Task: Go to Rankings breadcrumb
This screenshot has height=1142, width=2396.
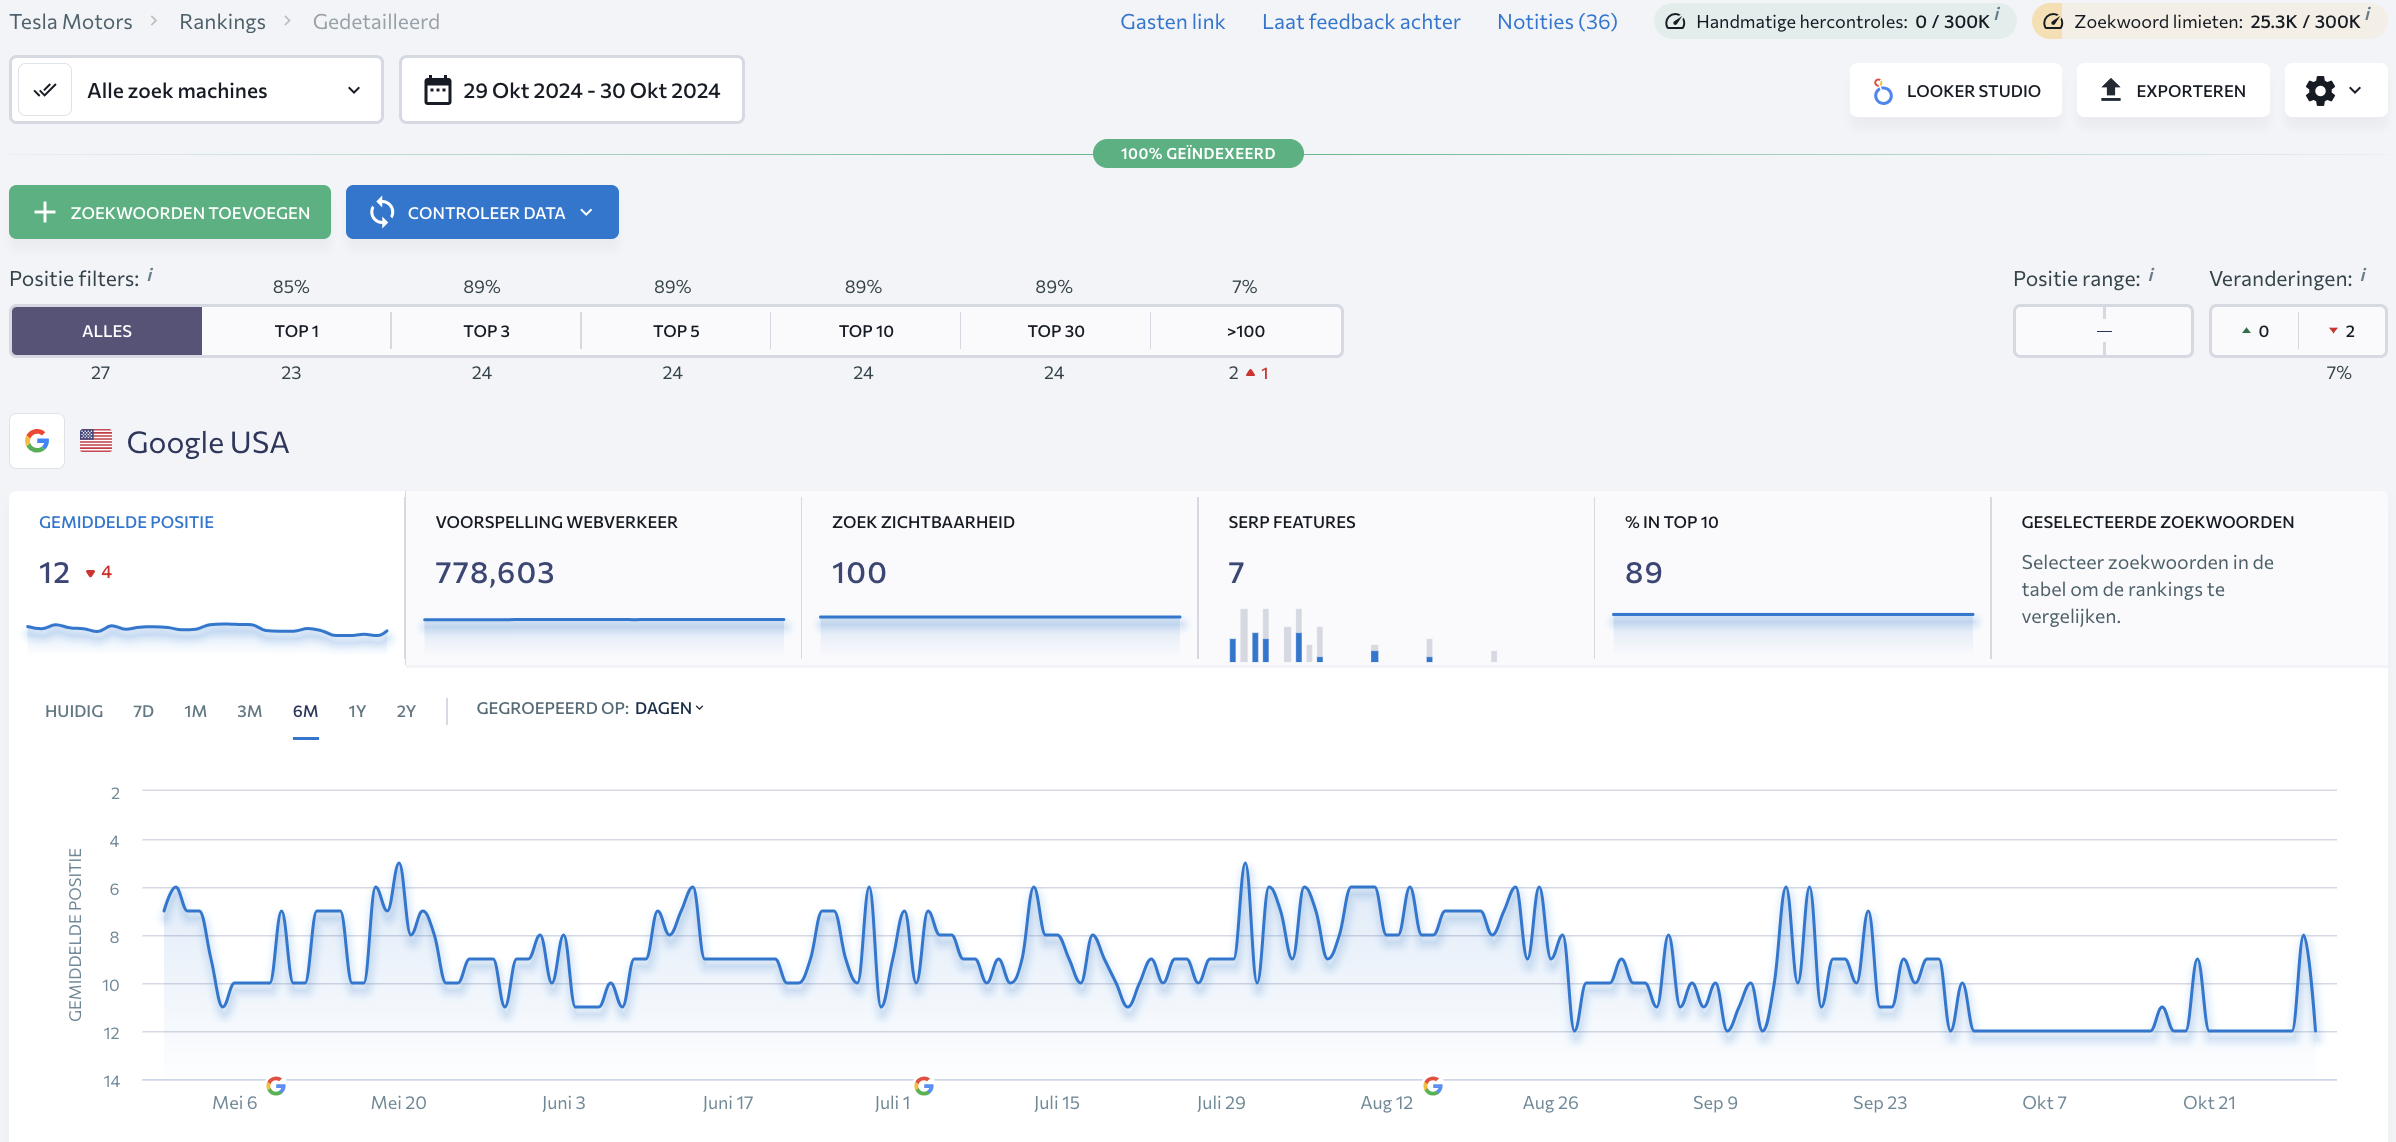Action: 222,21
